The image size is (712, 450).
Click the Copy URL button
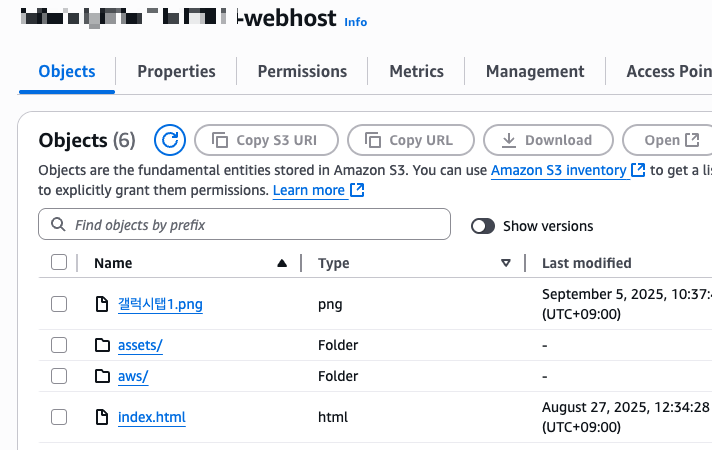coord(410,140)
